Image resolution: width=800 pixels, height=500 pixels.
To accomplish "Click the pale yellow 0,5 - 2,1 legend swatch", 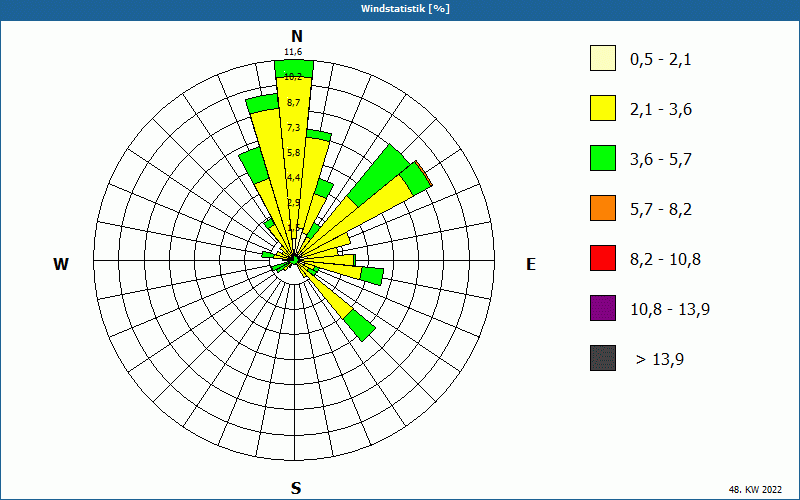I will tap(603, 58).
